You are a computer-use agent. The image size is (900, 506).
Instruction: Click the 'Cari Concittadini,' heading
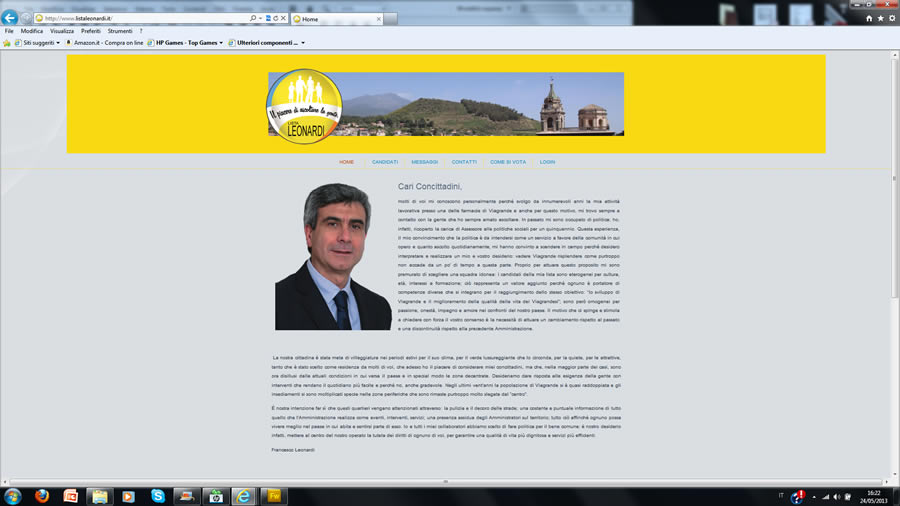point(430,186)
